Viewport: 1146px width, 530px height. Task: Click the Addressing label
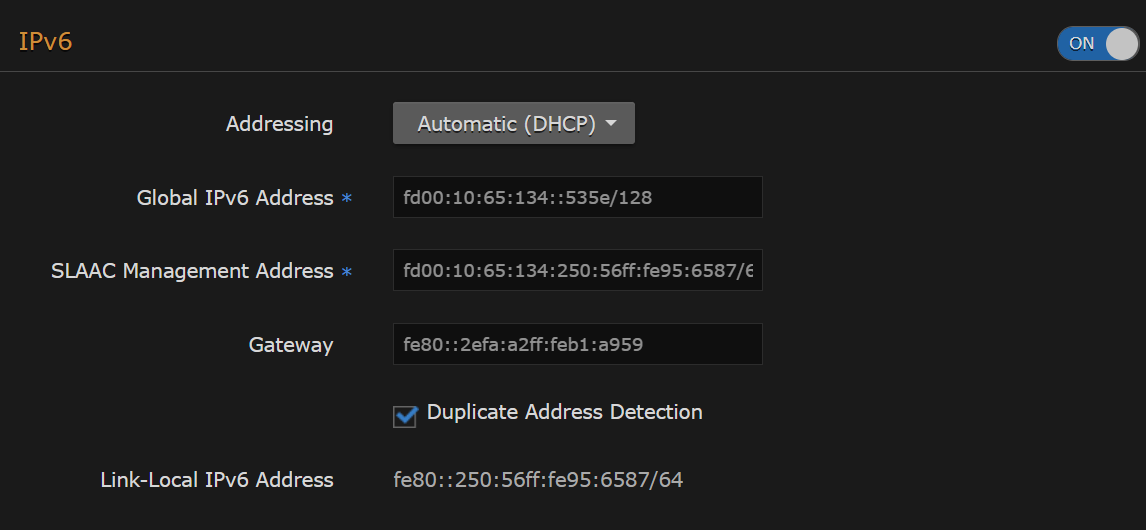pos(279,124)
